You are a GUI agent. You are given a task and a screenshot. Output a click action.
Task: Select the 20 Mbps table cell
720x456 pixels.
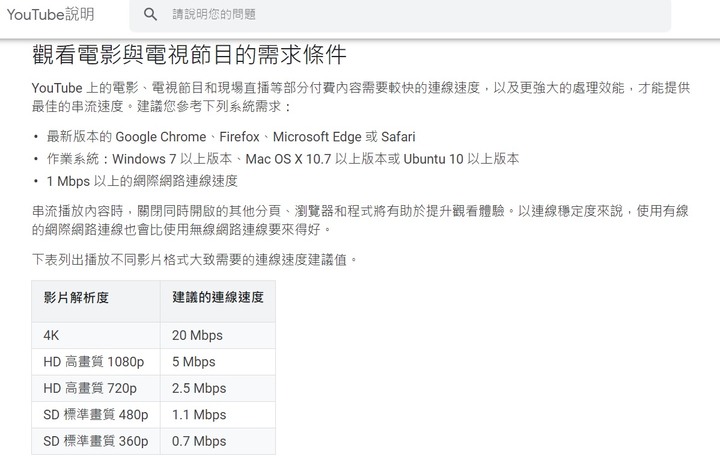pyautogui.click(x=218, y=335)
